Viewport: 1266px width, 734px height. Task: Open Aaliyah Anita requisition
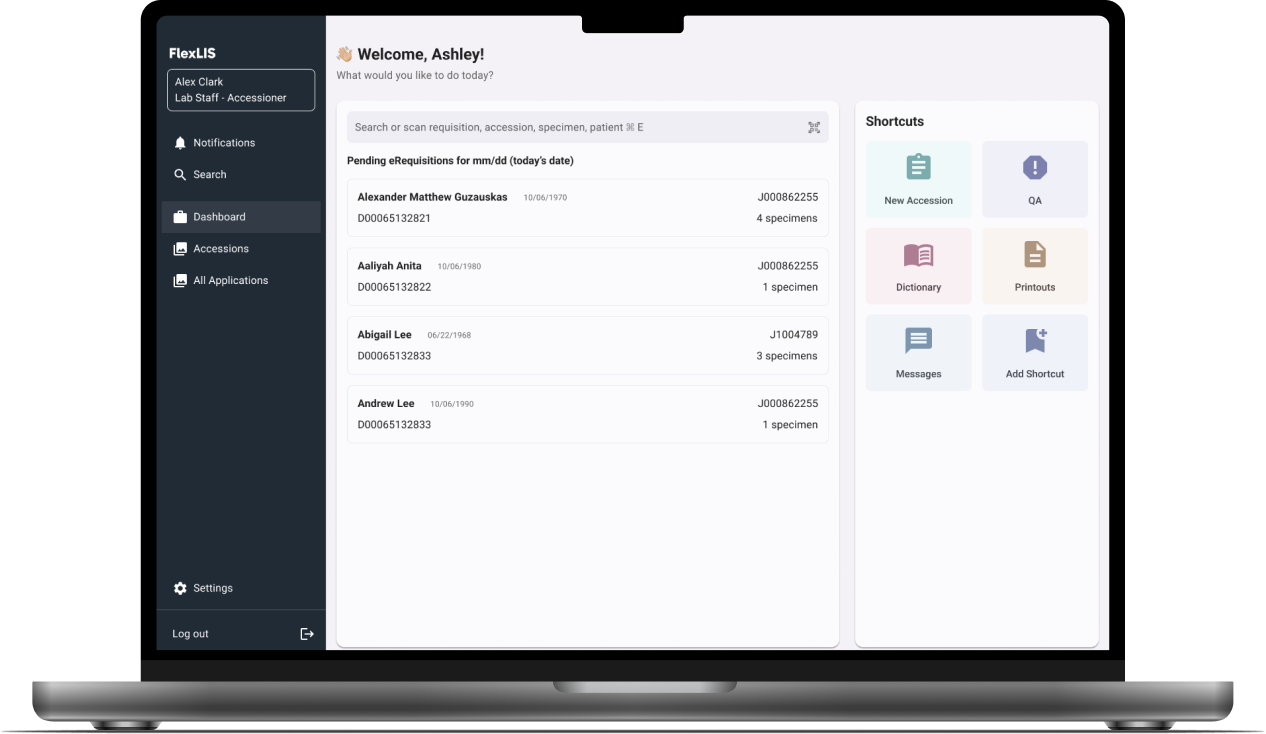pyautogui.click(x=587, y=277)
